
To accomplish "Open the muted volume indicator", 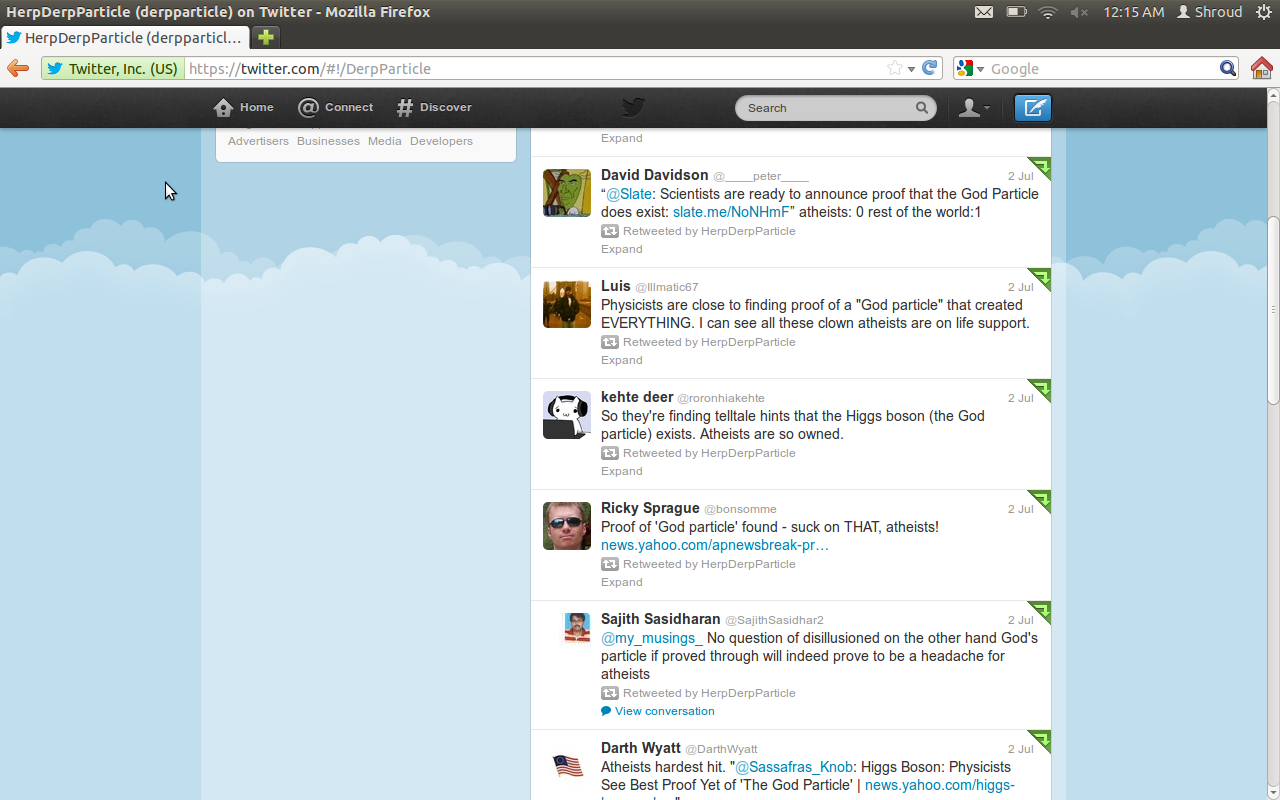I will point(1079,12).
